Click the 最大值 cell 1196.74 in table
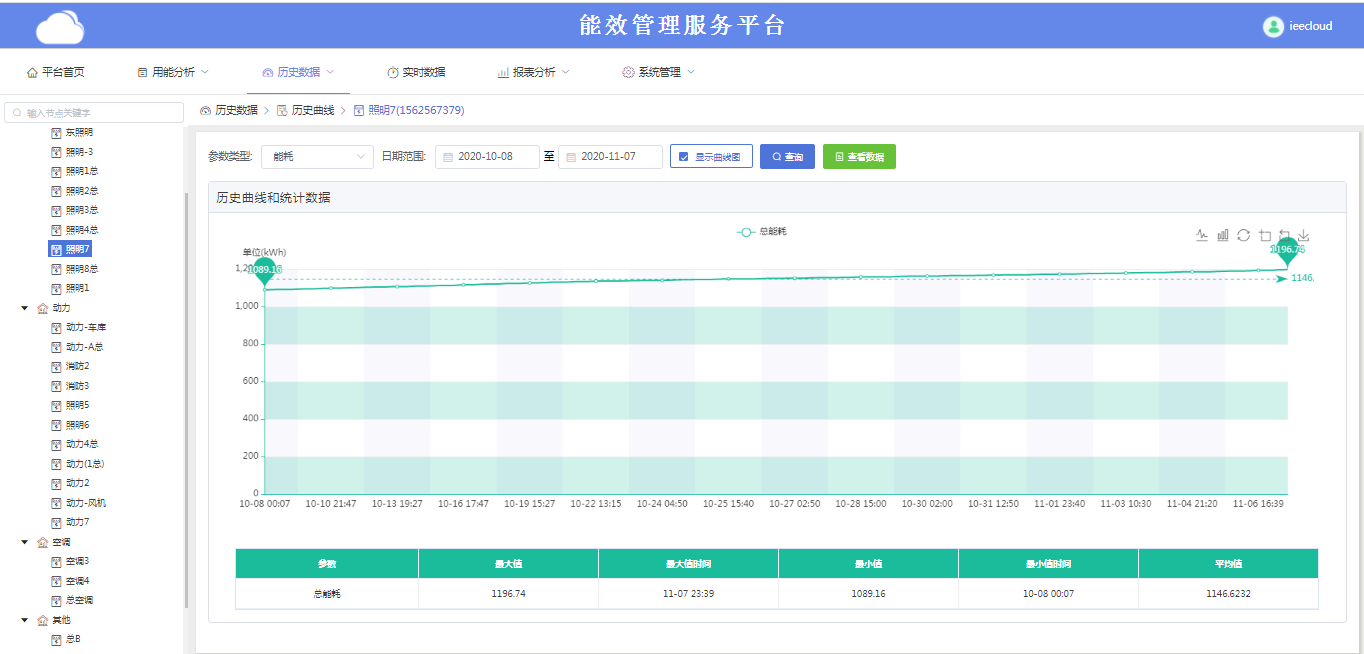This screenshot has height=654, width=1364. click(508, 593)
